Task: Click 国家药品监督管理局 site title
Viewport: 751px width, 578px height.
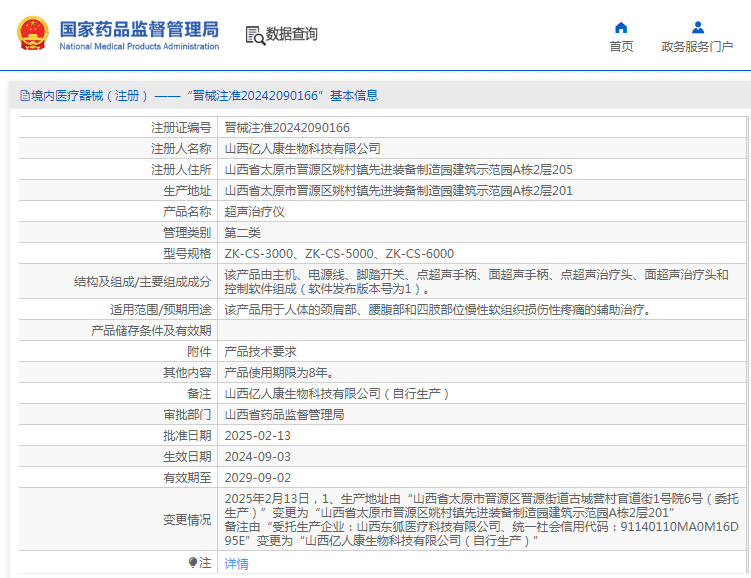Action: coord(139,29)
